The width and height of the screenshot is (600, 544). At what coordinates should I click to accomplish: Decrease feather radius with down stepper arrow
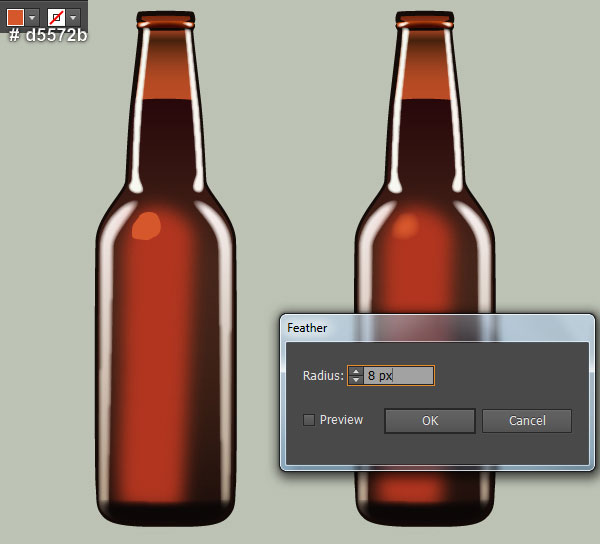pos(356,379)
